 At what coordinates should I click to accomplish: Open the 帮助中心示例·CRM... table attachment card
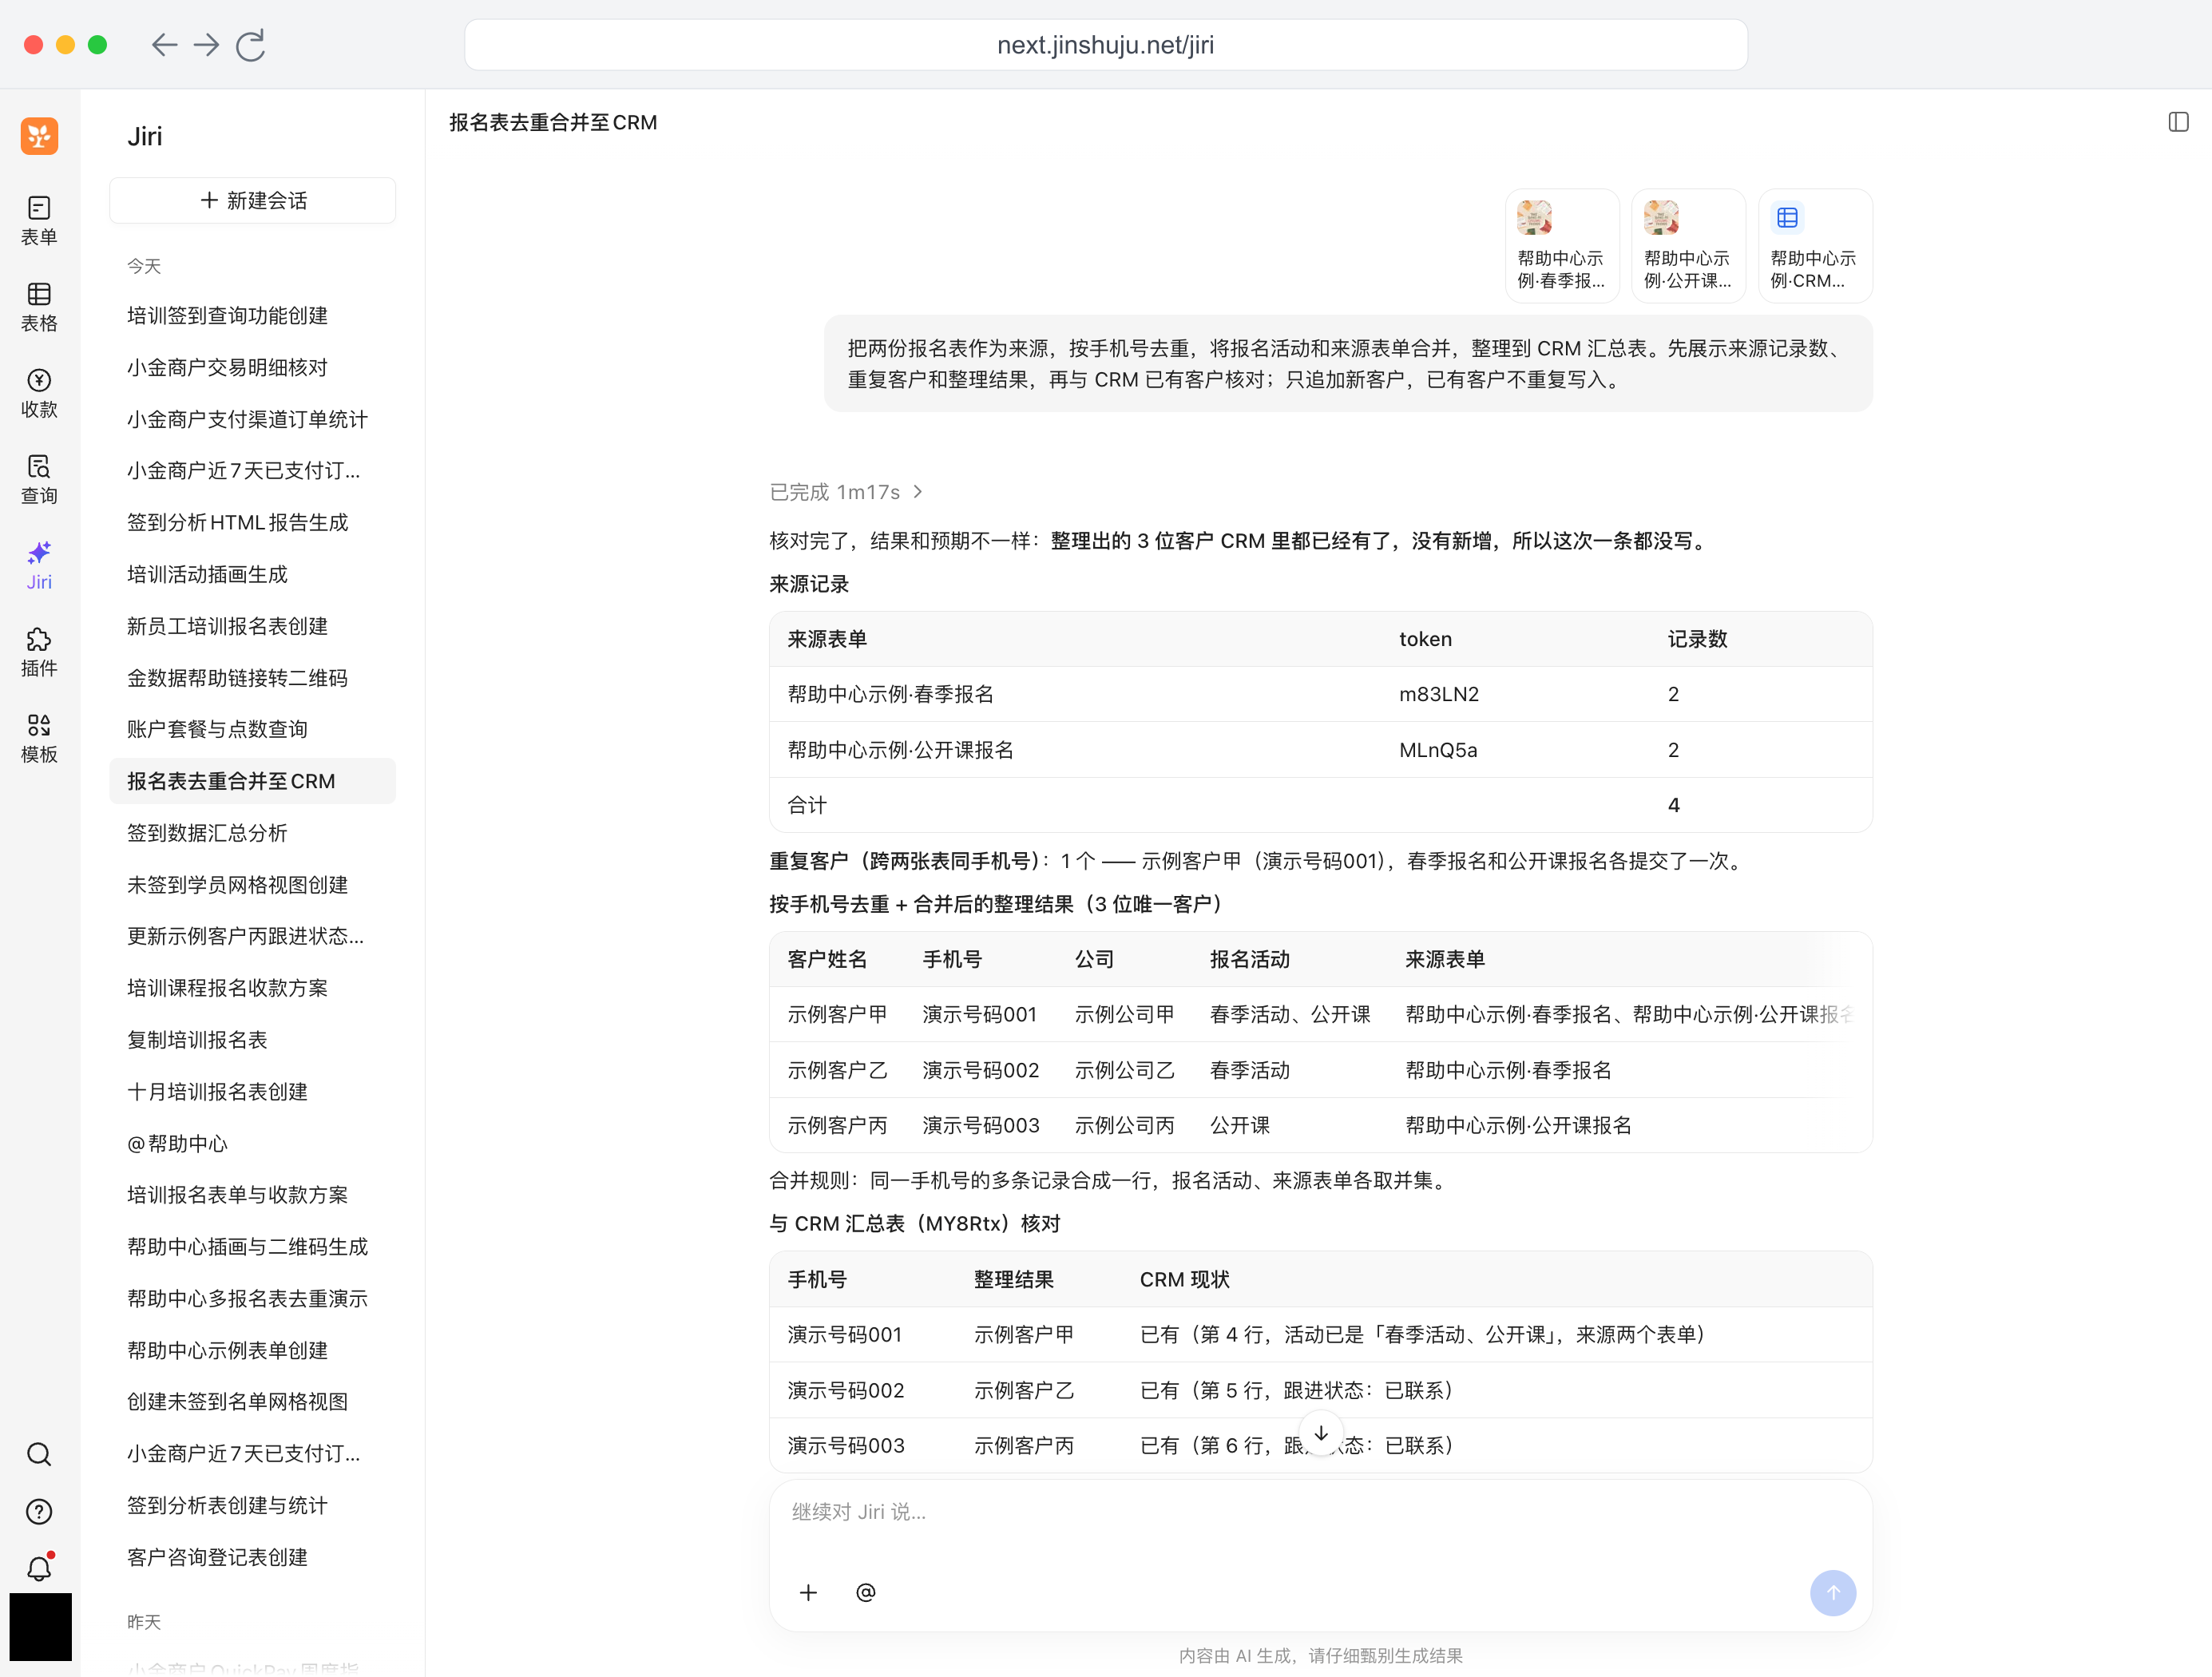click(x=1814, y=245)
